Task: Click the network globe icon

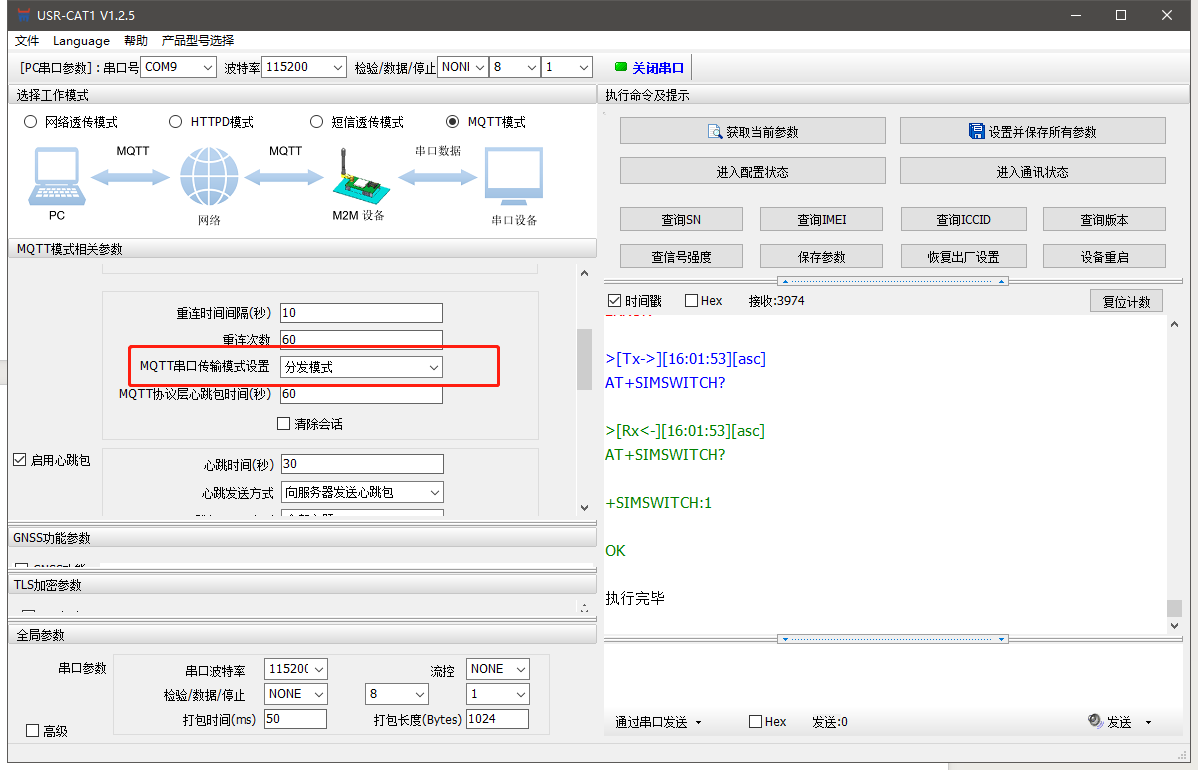Action: [x=209, y=176]
